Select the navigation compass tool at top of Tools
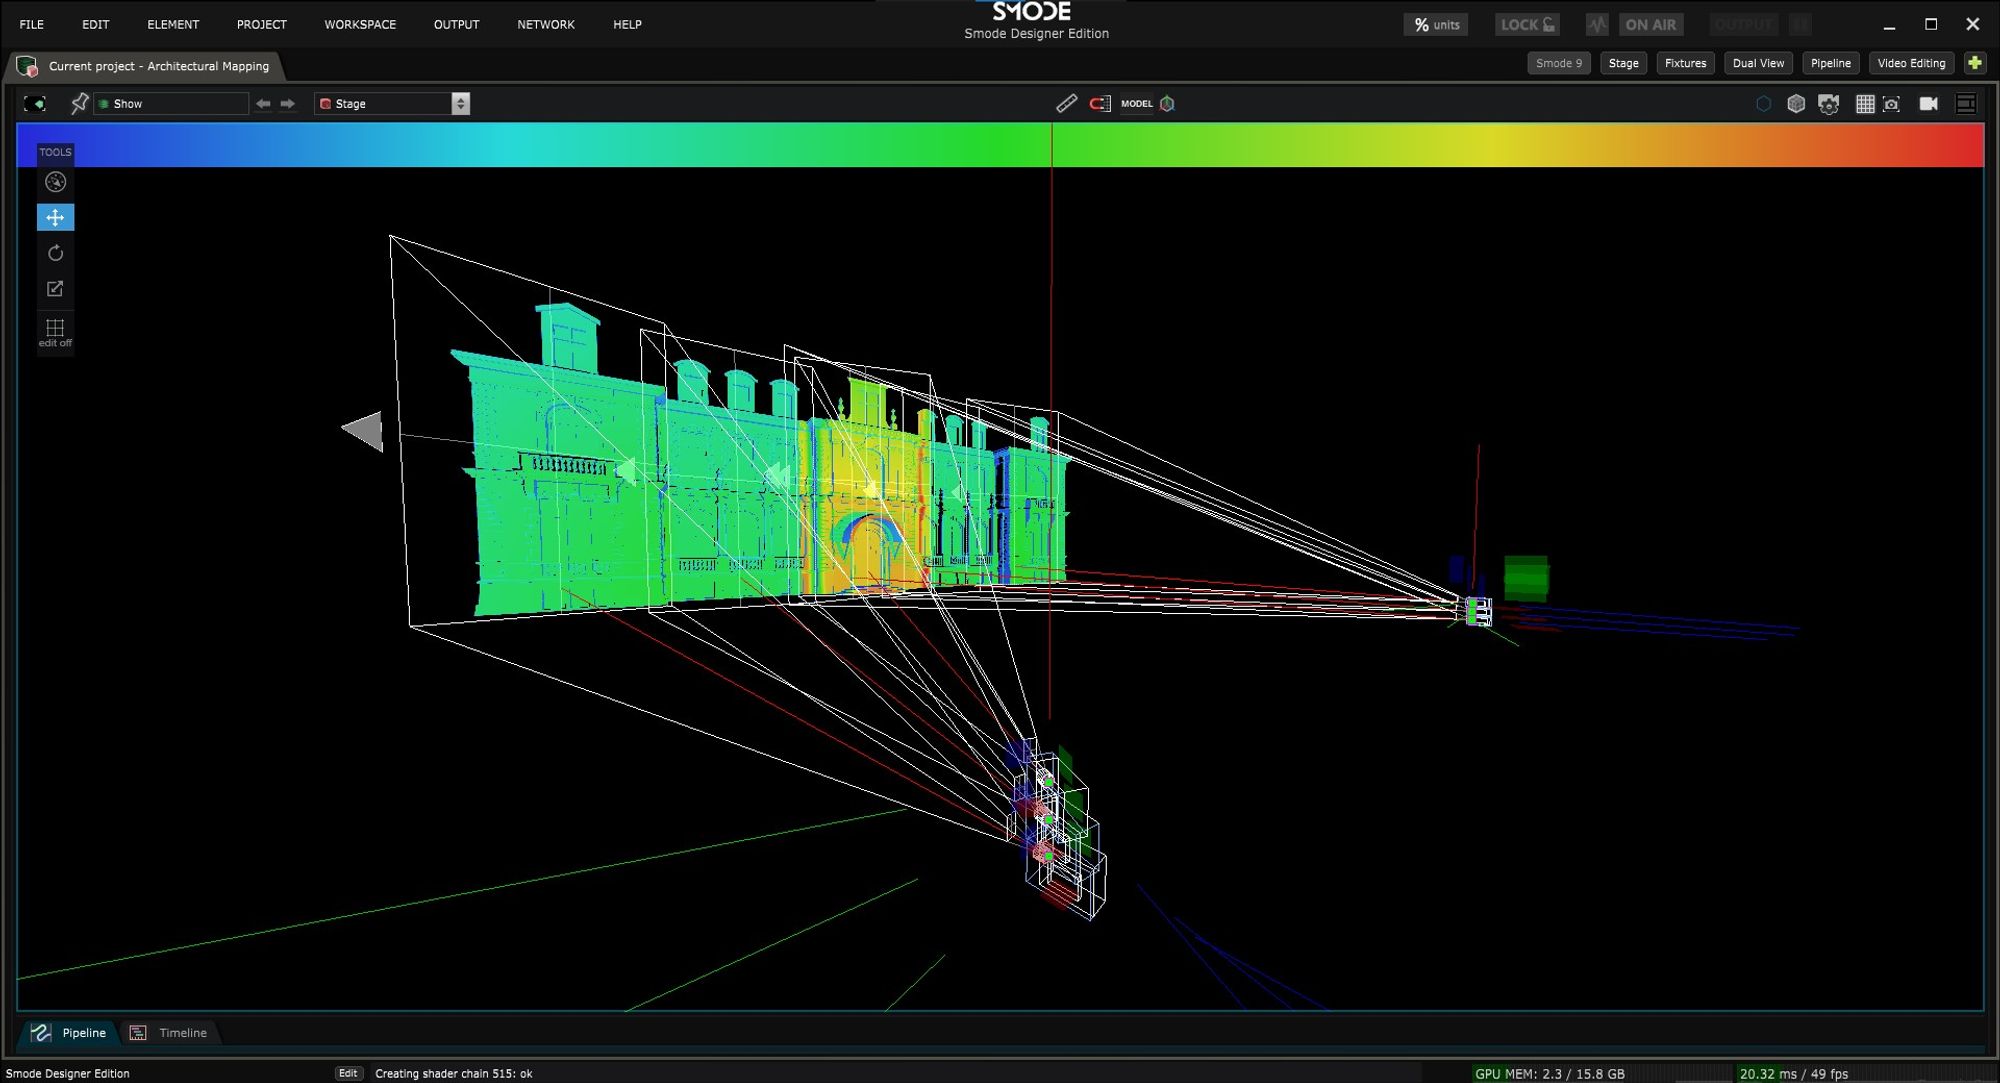2000x1083 pixels. pyautogui.click(x=55, y=182)
